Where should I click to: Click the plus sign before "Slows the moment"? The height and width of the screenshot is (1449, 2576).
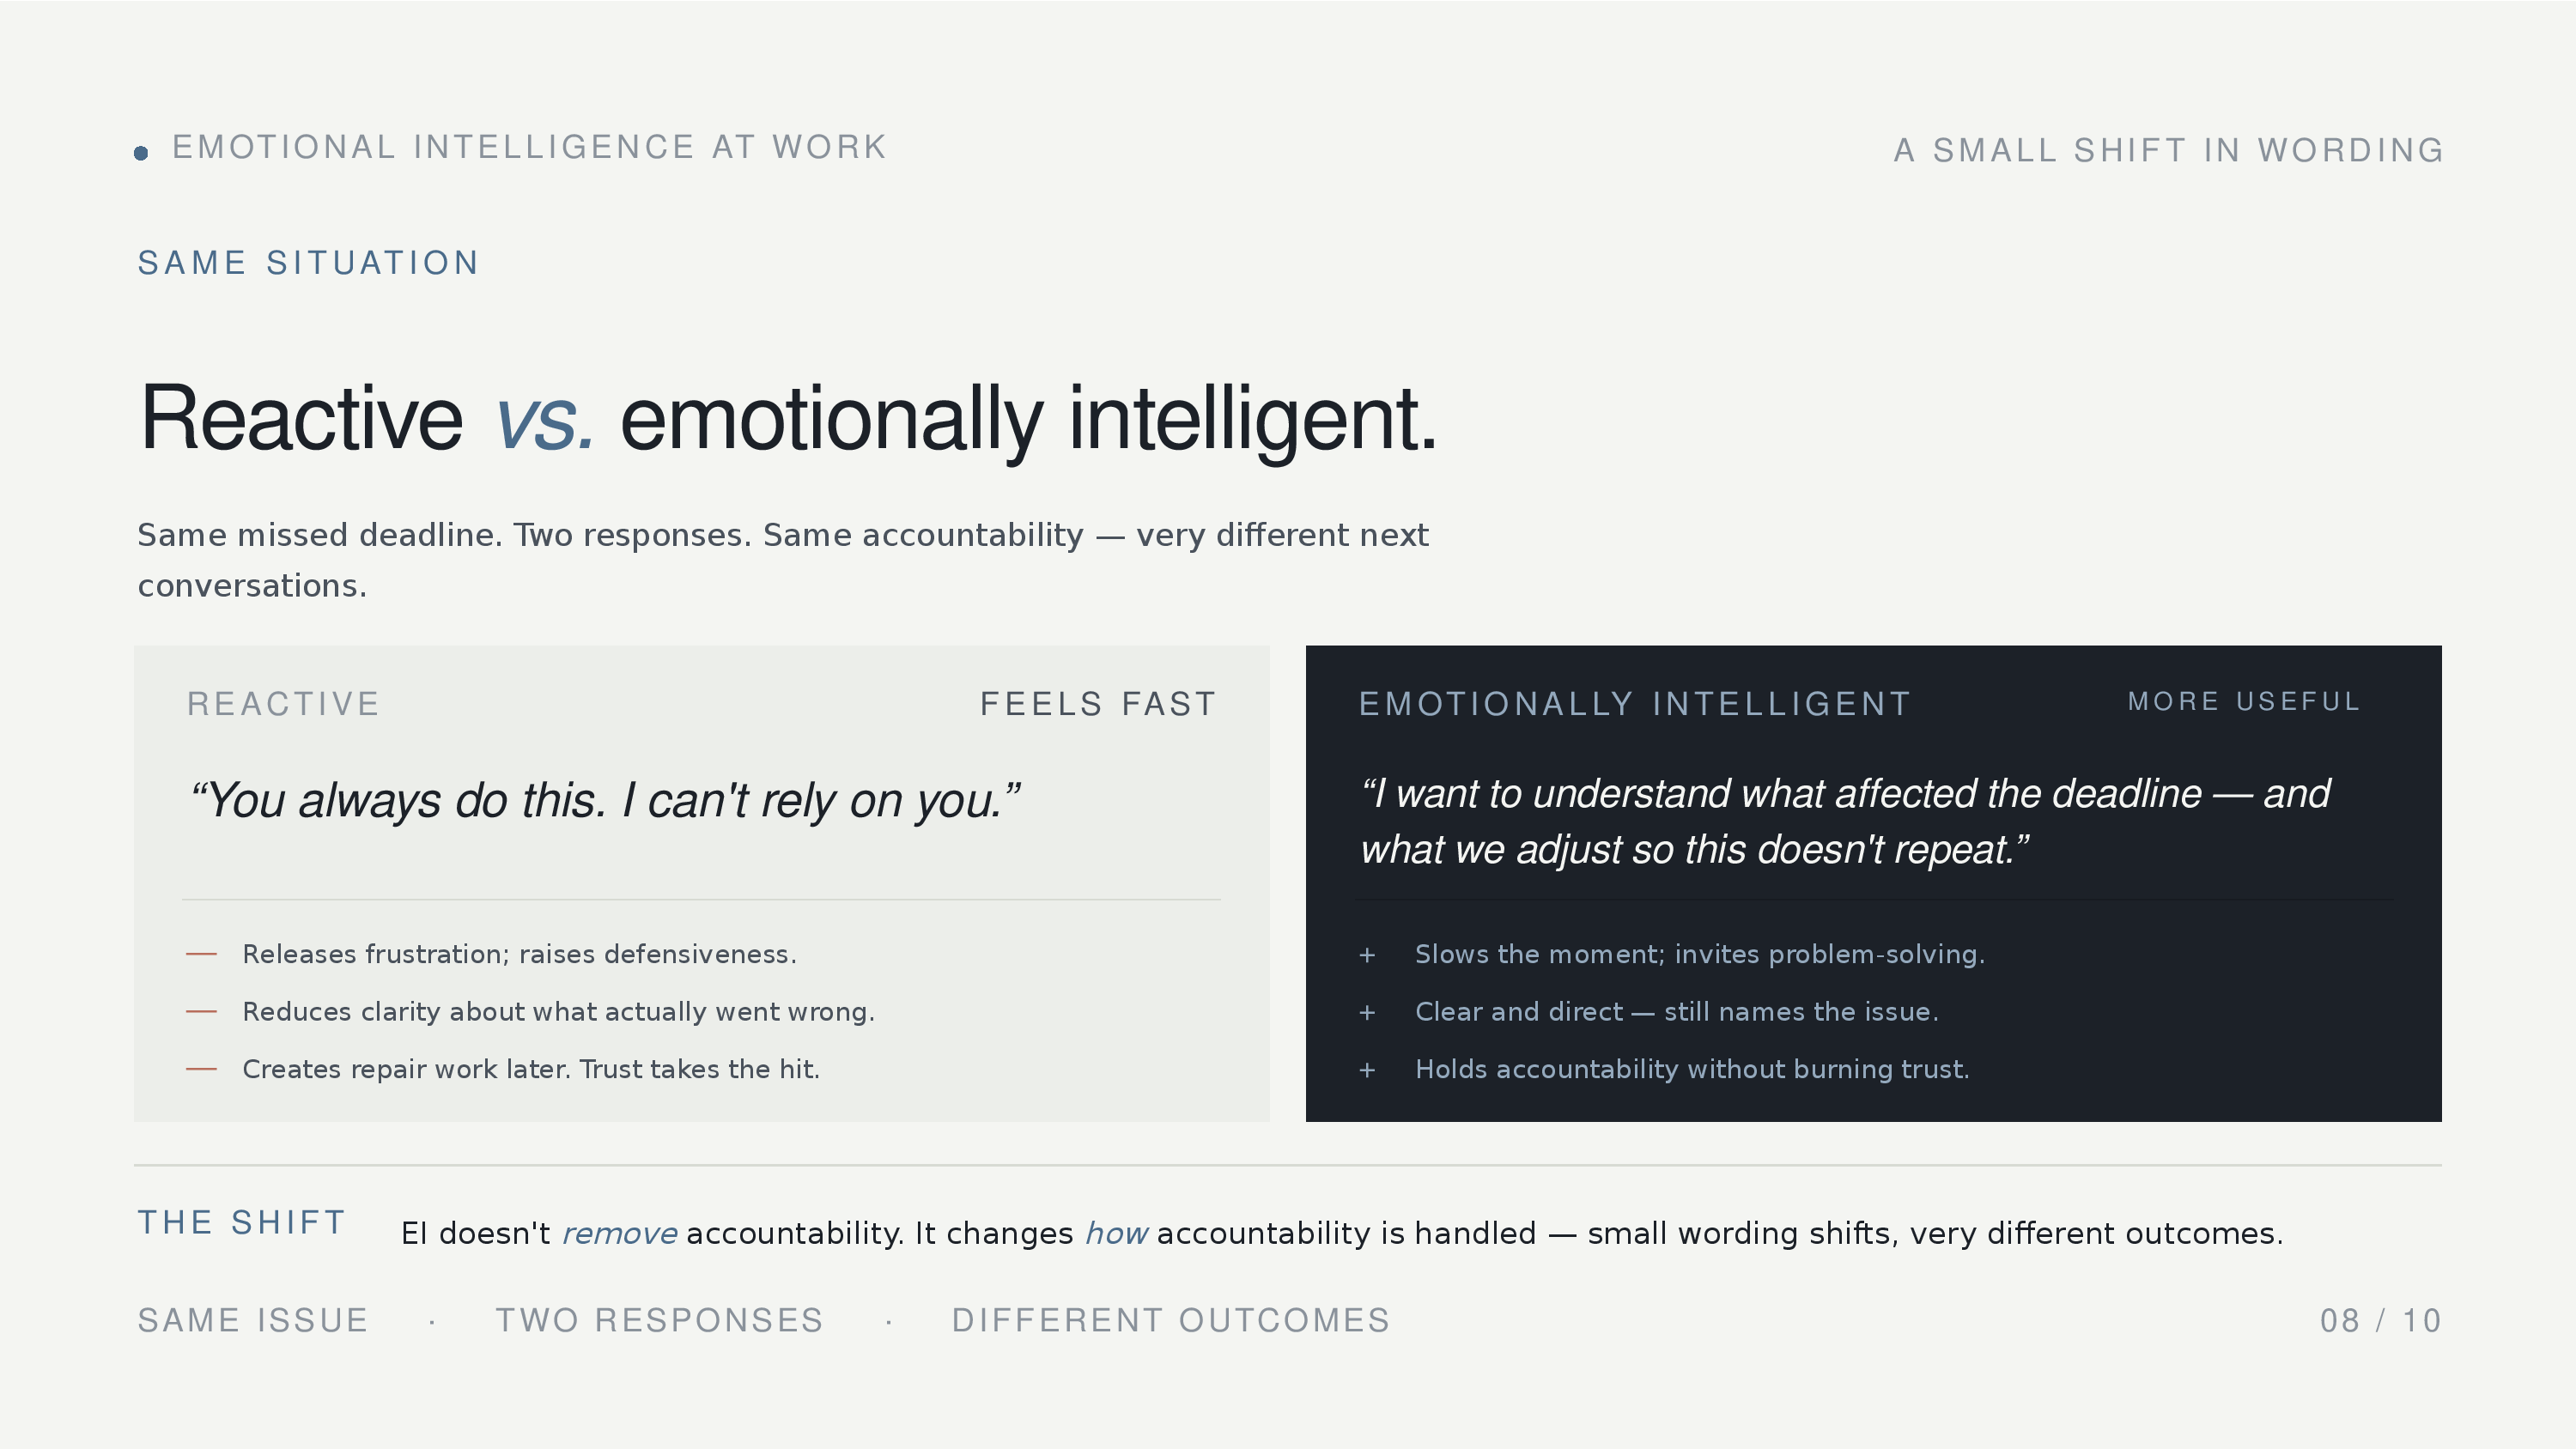click(x=1367, y=956)
